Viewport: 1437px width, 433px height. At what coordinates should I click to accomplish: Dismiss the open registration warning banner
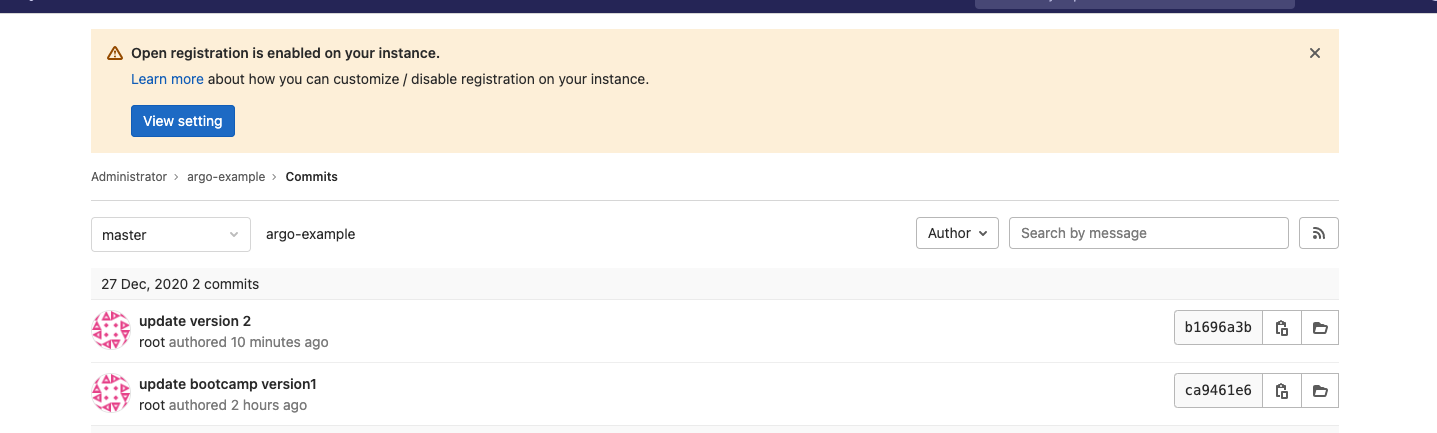tap(1315, 53)
